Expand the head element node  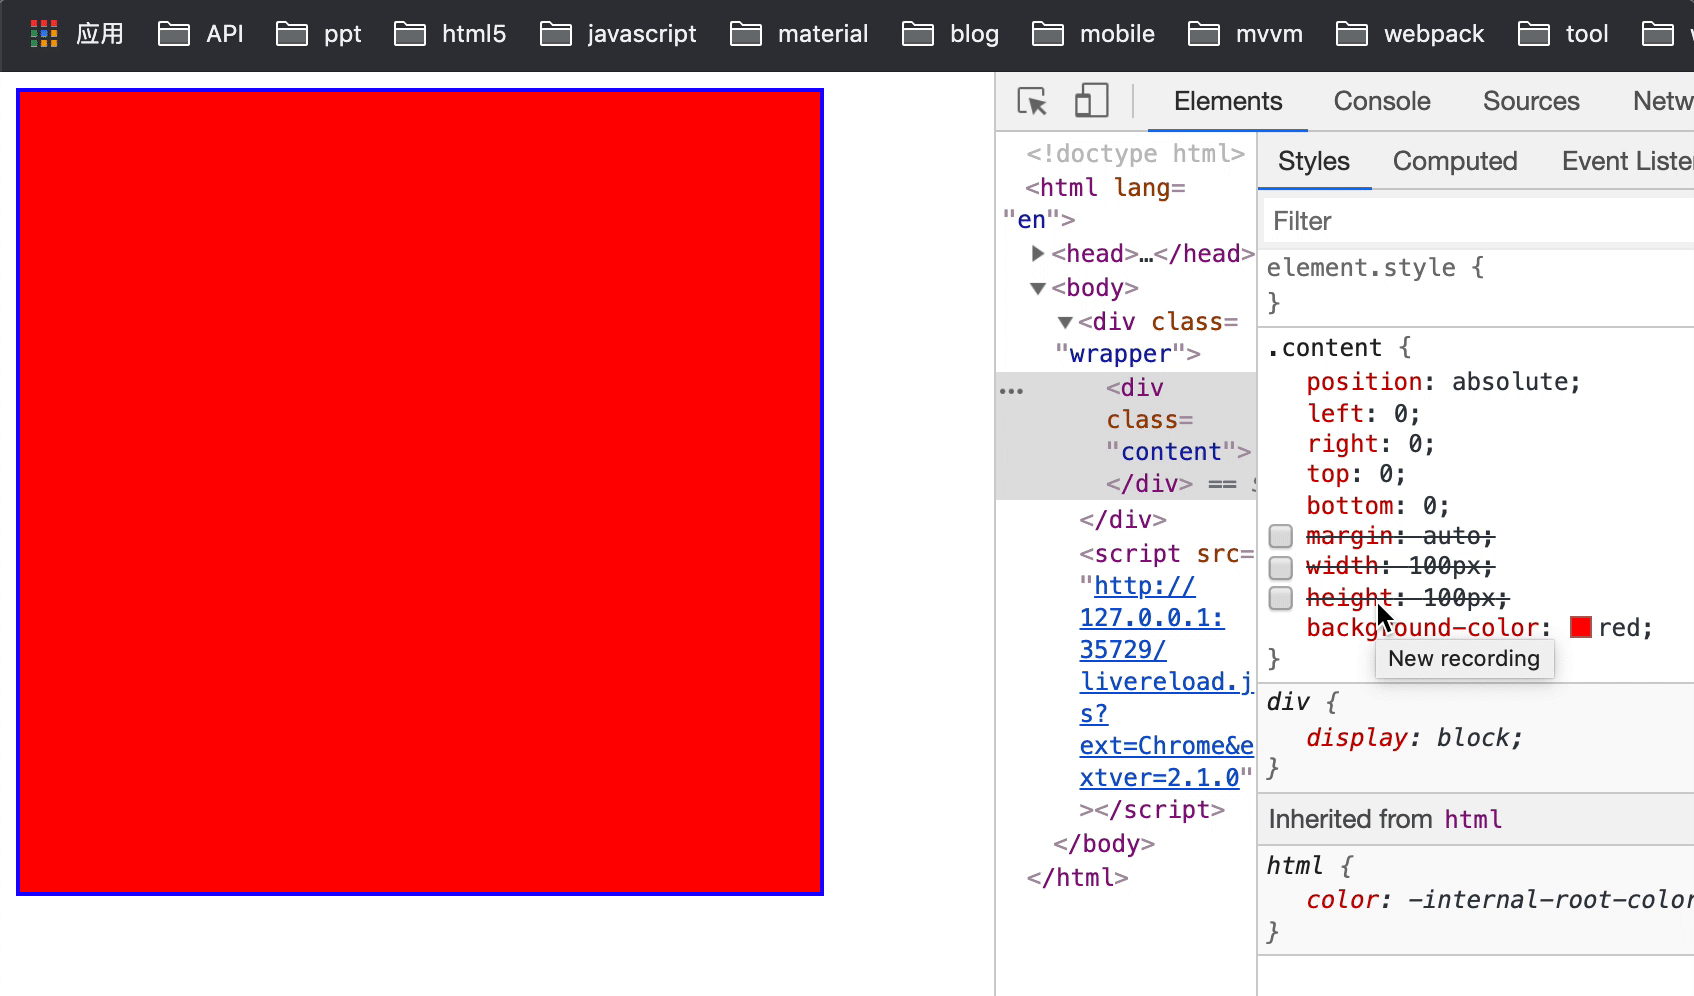1038,254
